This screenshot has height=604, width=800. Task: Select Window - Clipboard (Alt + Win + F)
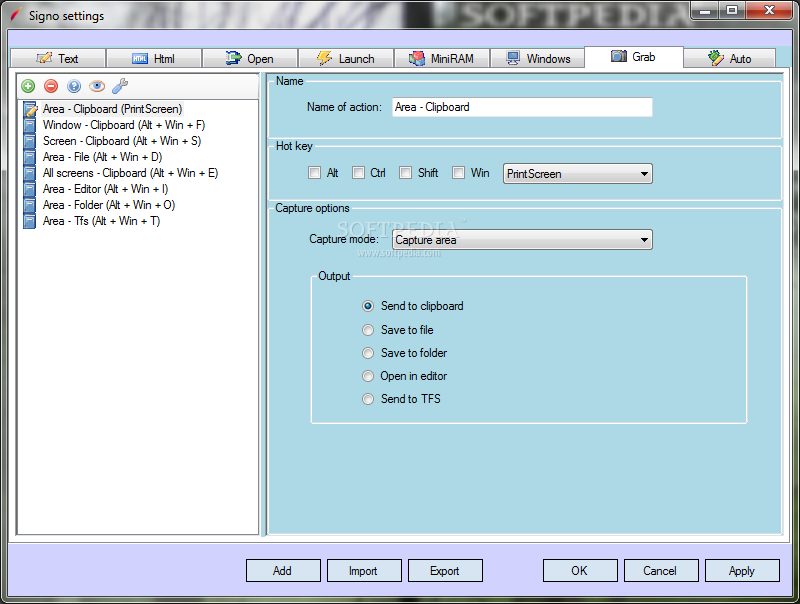click(x=124, y=125)
